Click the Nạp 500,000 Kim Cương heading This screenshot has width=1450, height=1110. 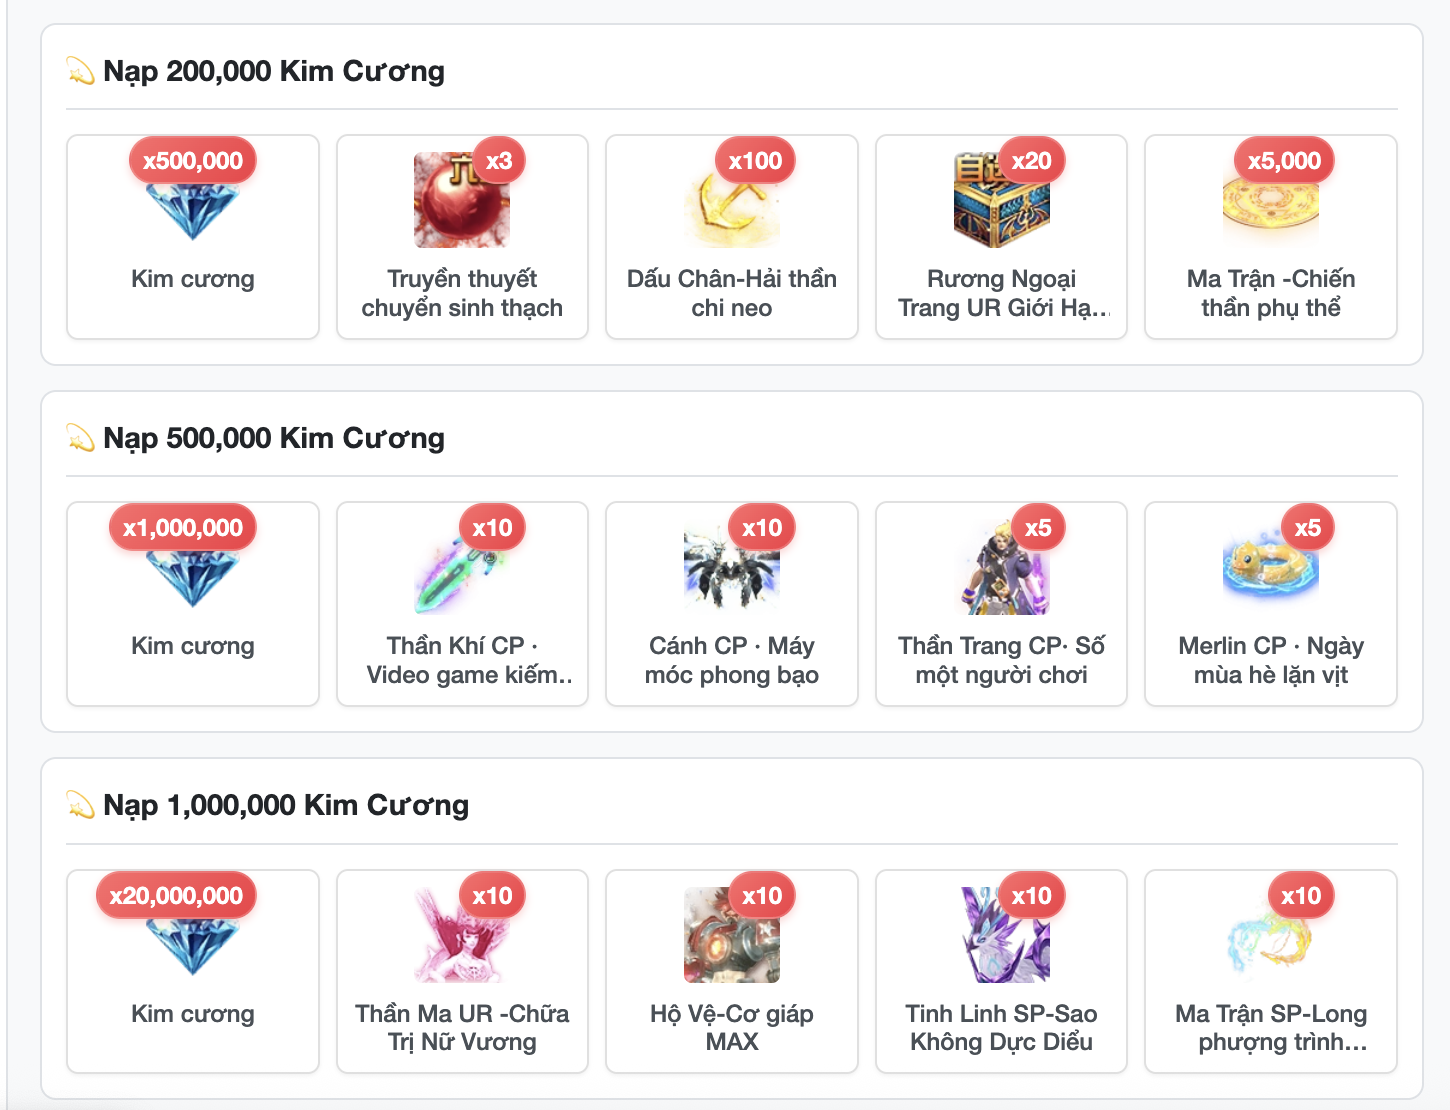coord(274,438)
